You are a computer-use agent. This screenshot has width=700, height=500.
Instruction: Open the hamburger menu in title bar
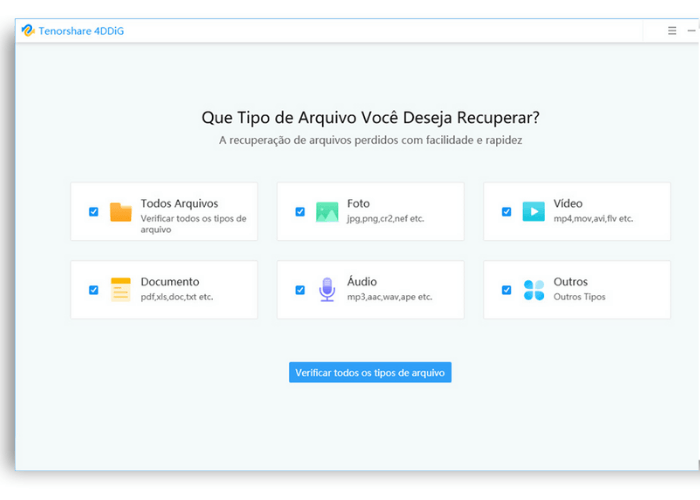click(x=672, y=30)
